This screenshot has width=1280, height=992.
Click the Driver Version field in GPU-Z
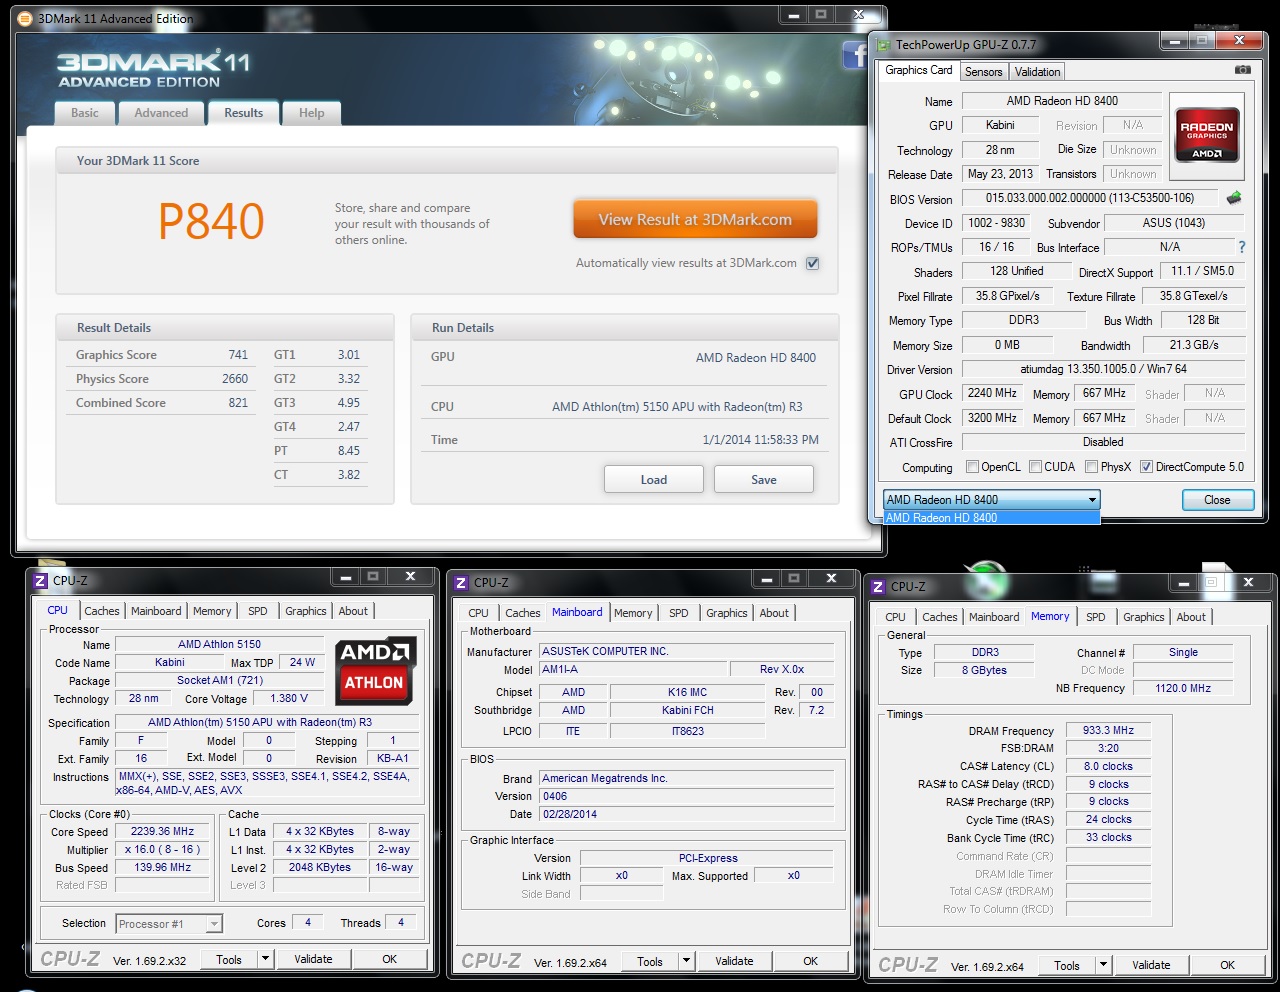coord(1104,369)
